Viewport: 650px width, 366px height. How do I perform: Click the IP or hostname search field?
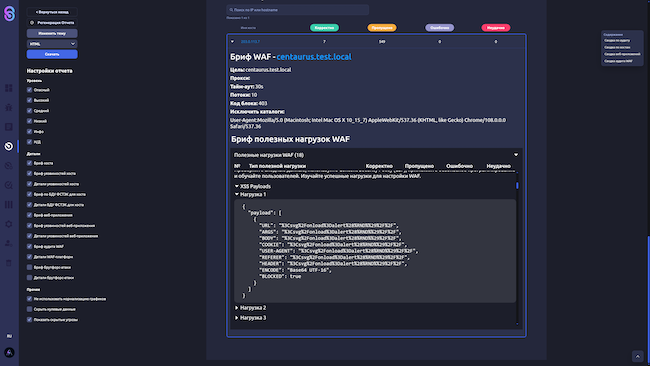pos(298,10)
